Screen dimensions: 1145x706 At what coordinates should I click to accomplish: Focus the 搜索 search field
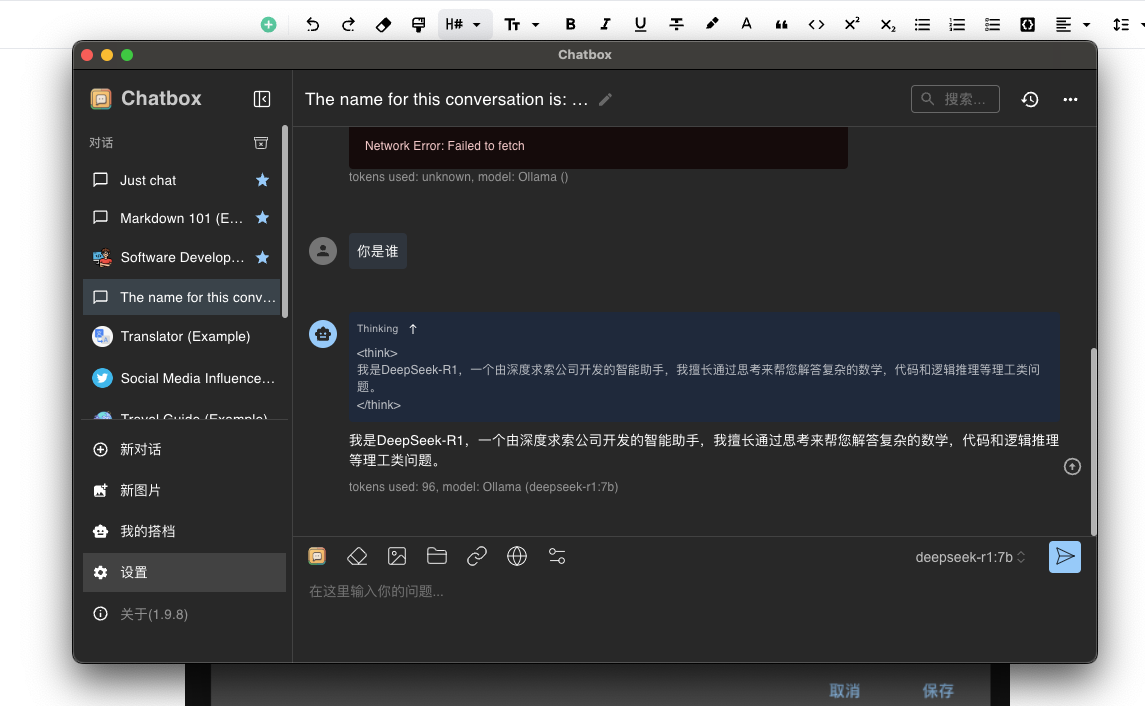click(955, 99)
